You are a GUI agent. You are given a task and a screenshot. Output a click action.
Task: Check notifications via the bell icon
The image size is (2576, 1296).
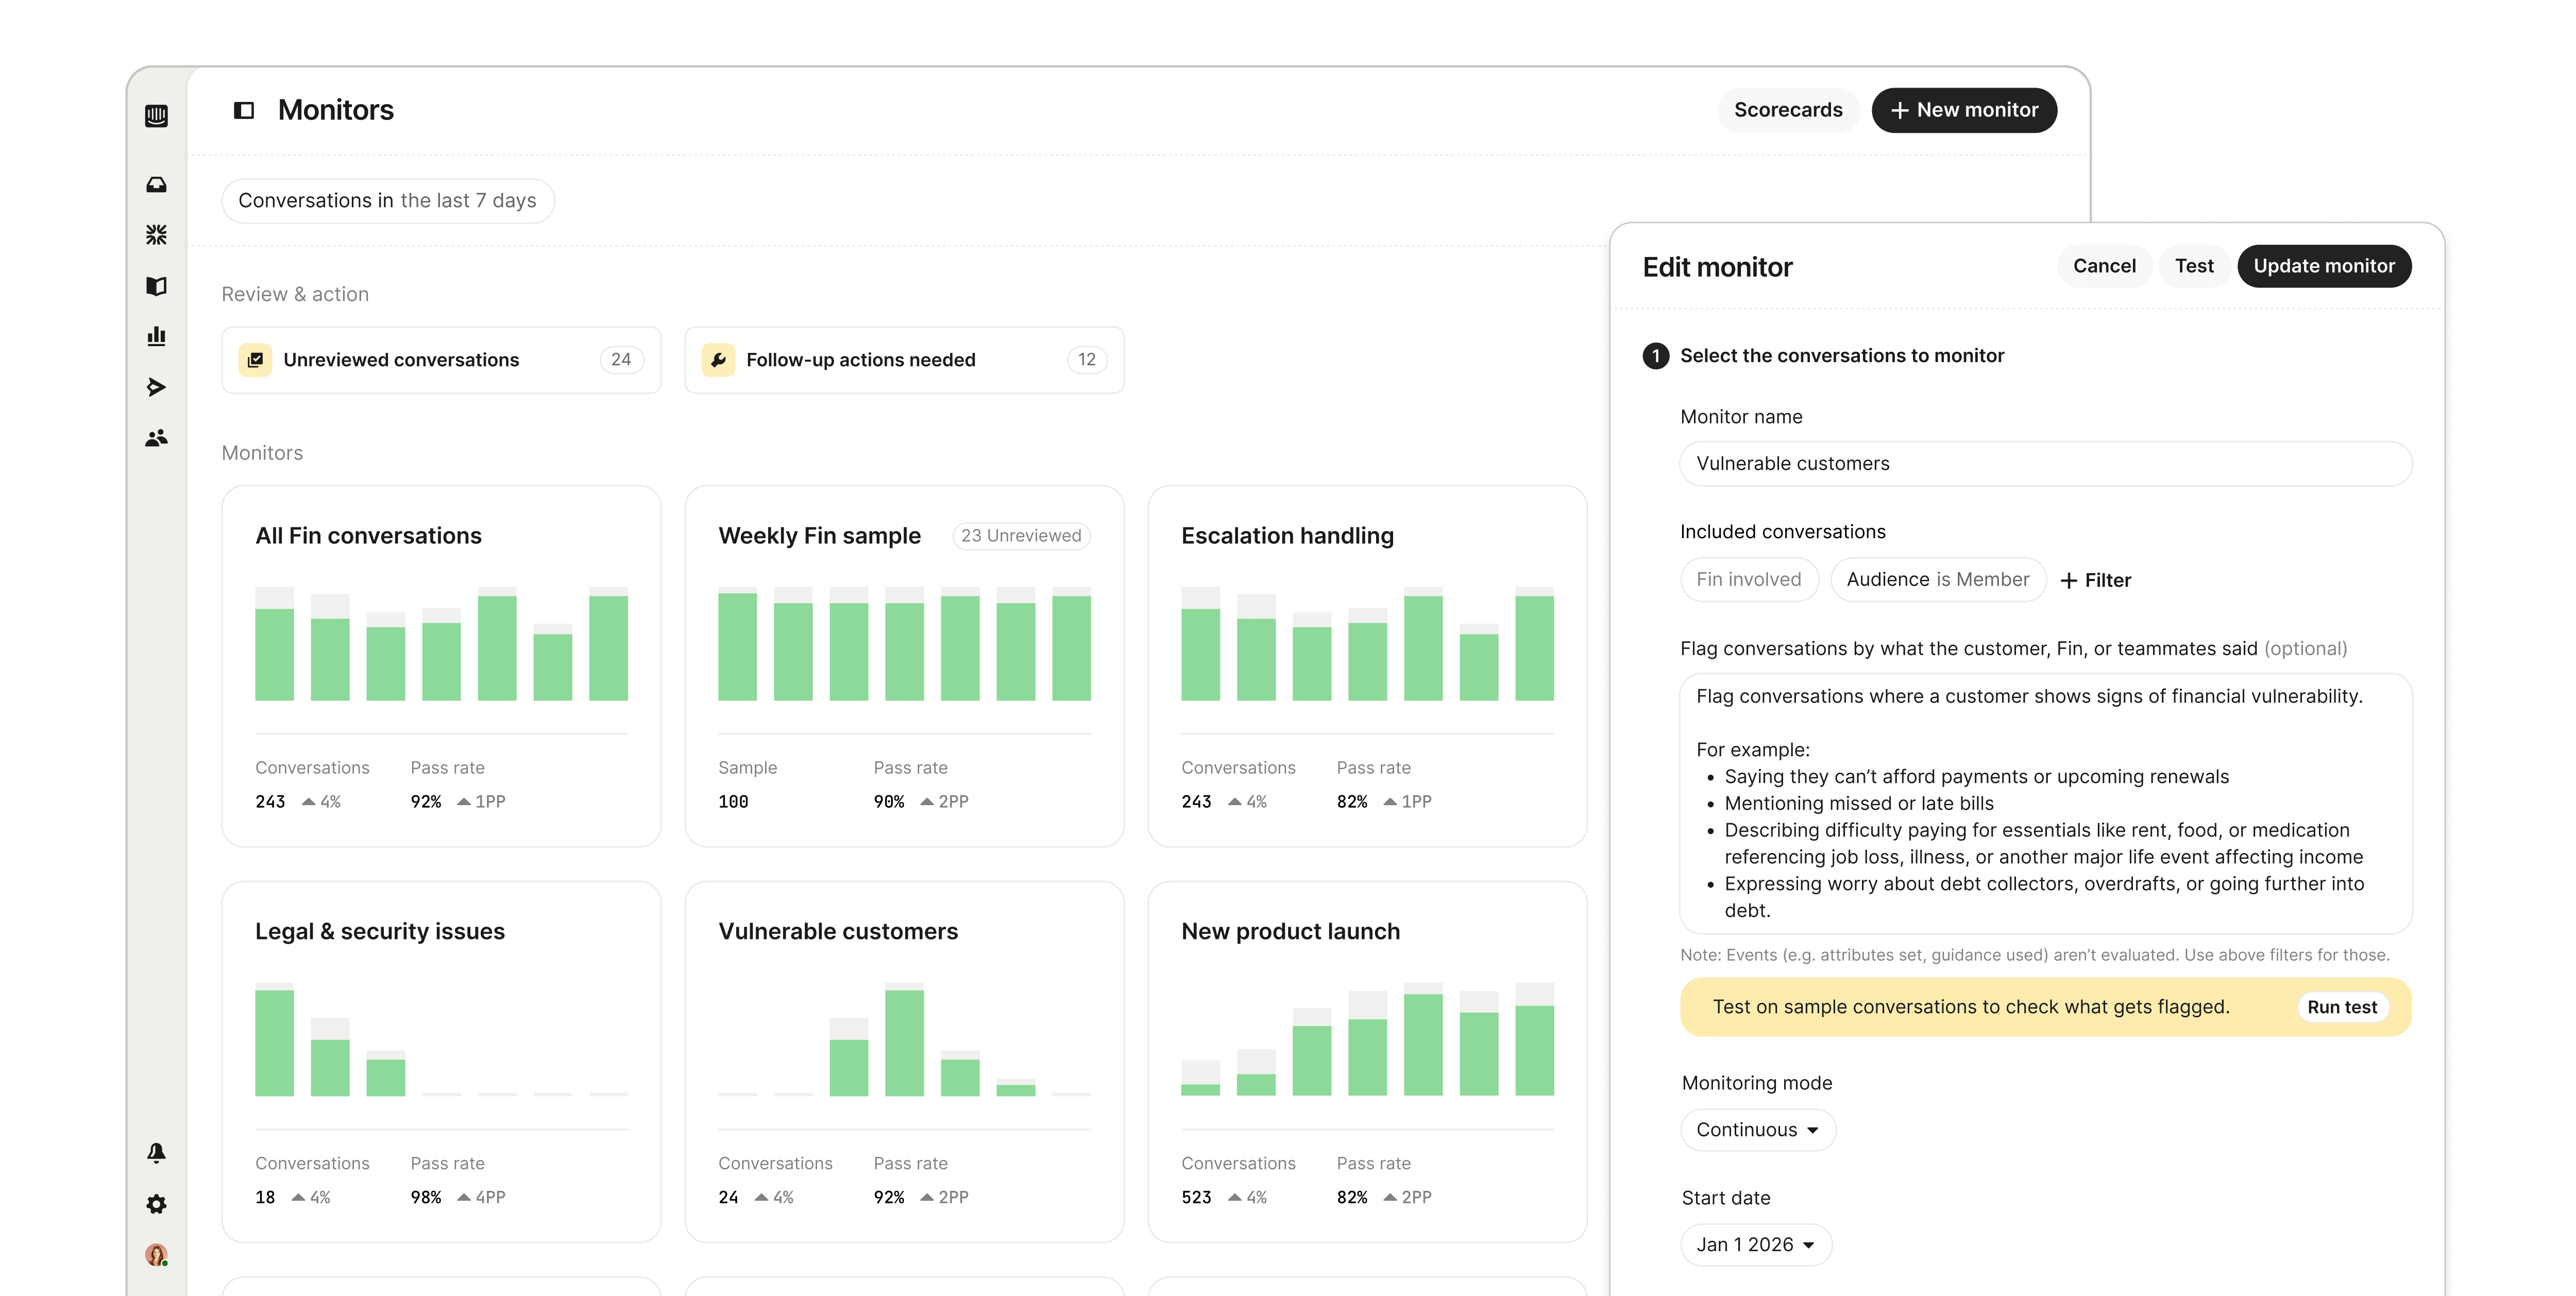(x=156, y=1154)
